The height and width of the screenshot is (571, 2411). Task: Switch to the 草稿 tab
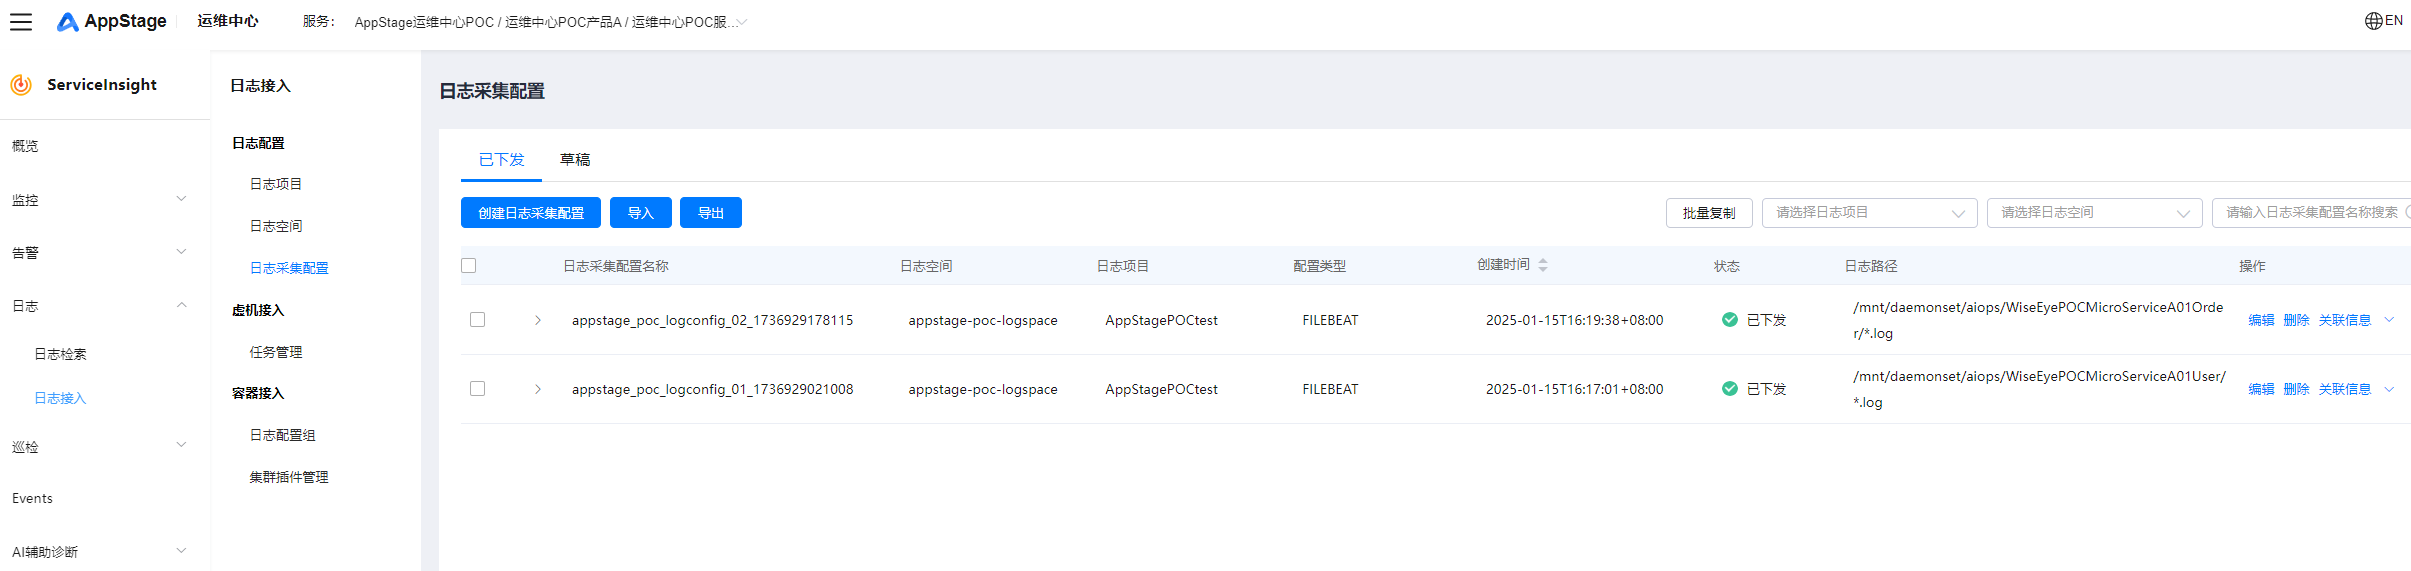[x=575, y=160]
